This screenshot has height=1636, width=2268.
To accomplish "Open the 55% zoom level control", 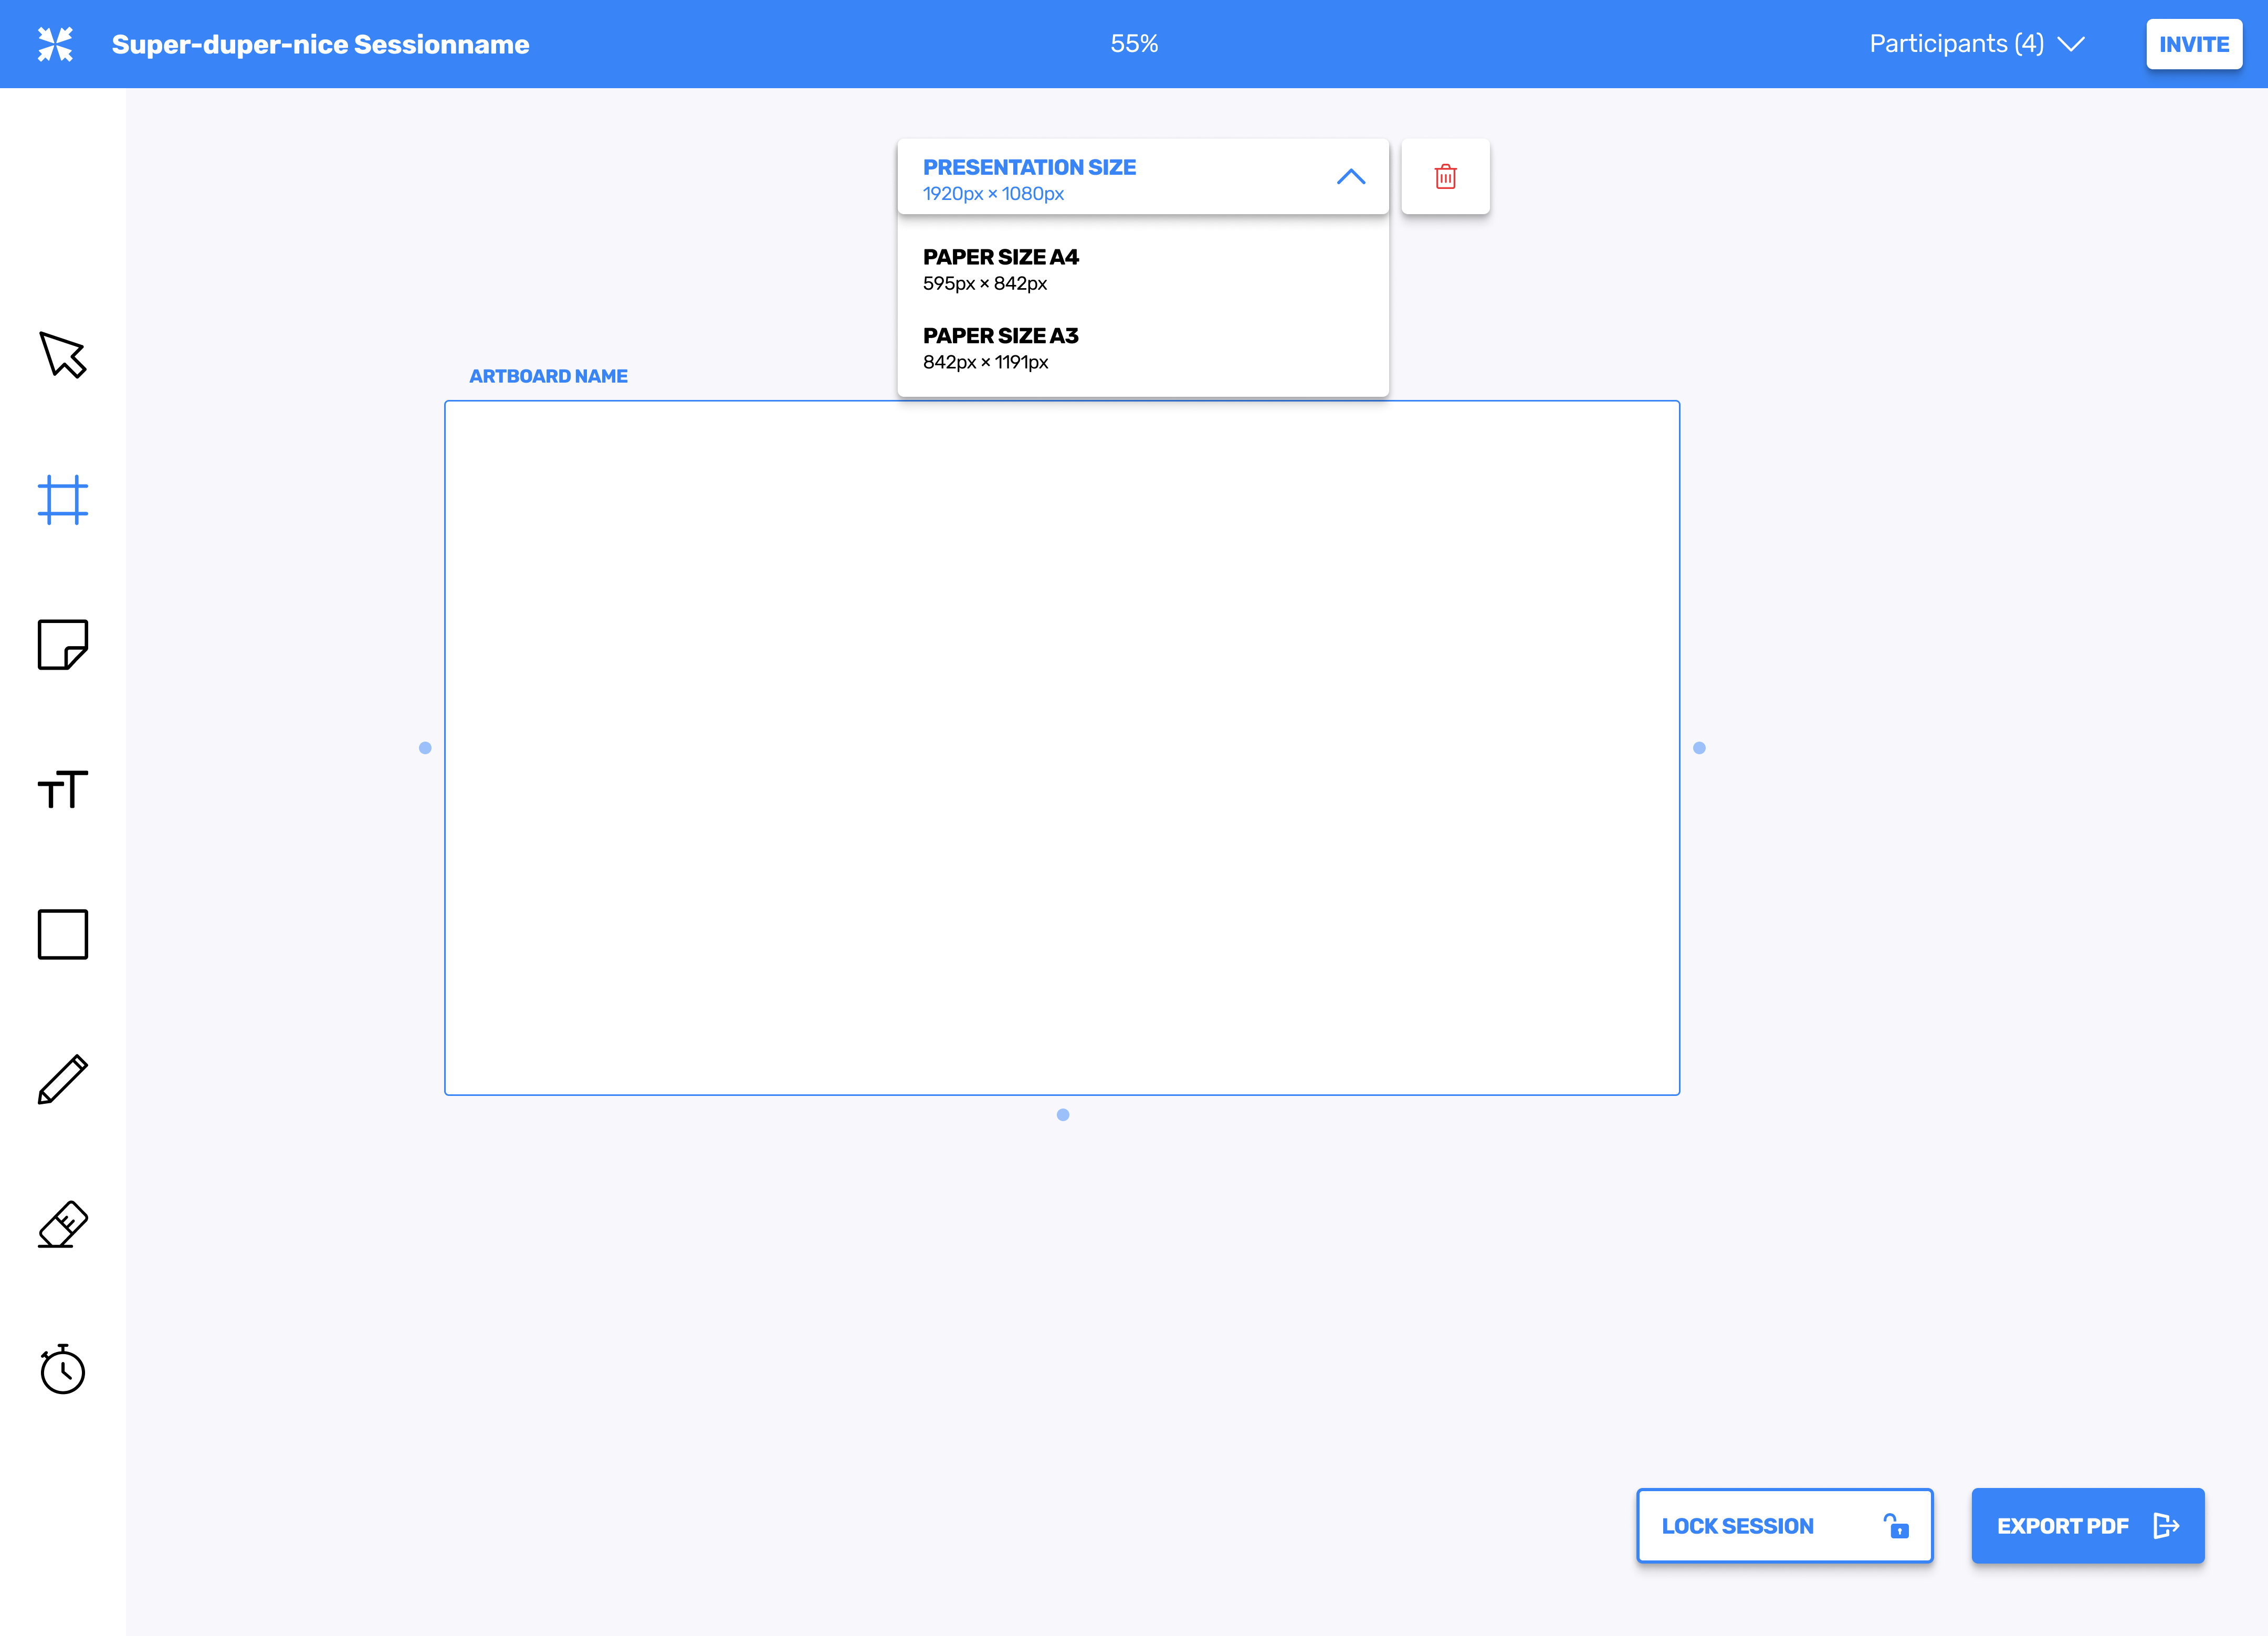I will (1134, 44).
